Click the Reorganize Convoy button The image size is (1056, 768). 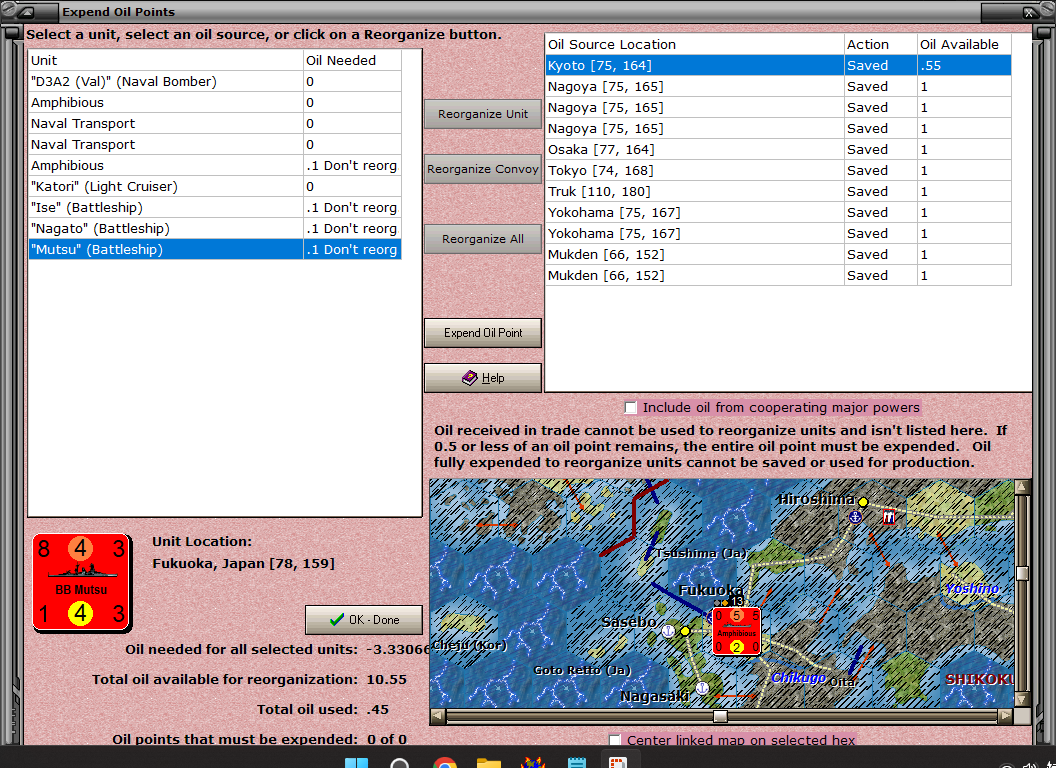pyautogui.click(x=483, y=169)
